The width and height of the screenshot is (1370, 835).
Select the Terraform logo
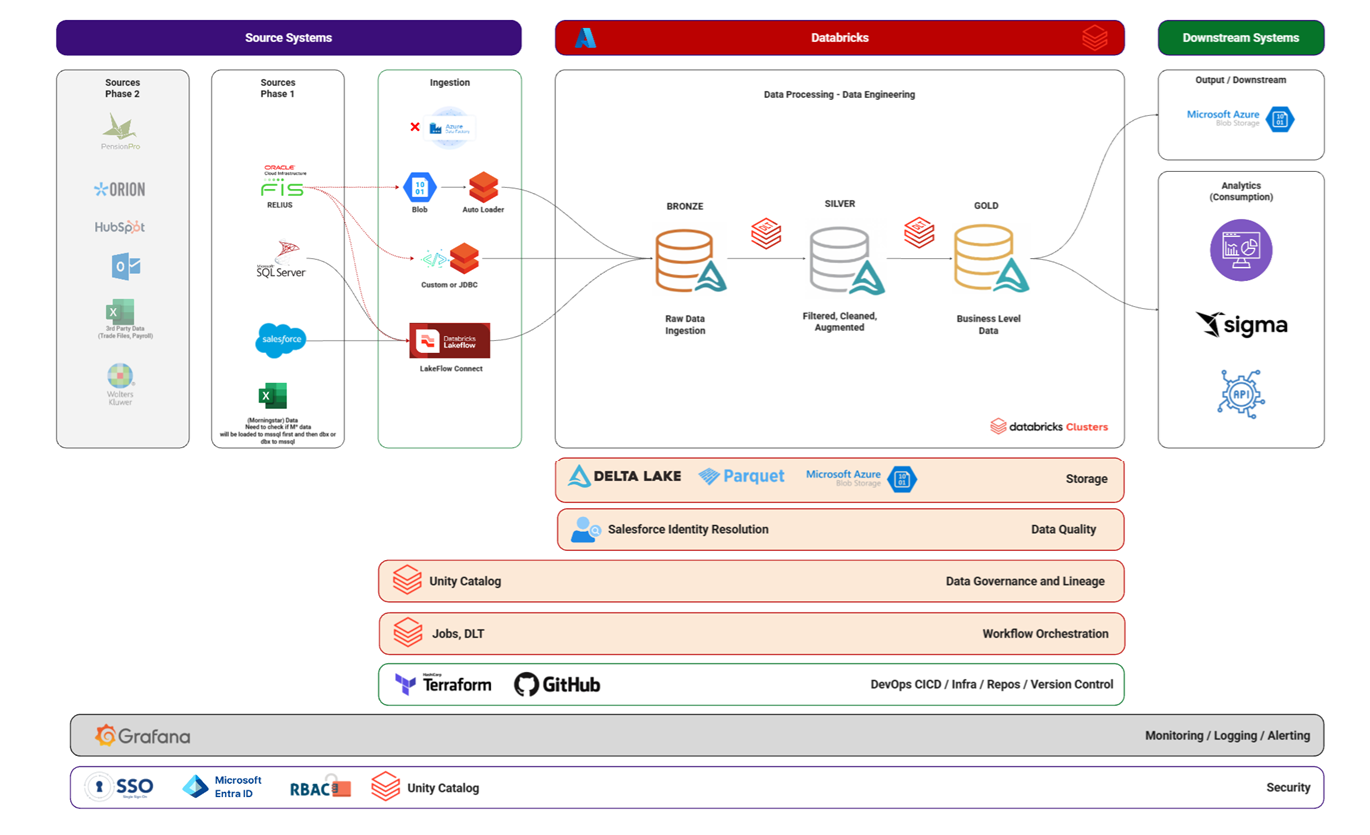(443, 684)
